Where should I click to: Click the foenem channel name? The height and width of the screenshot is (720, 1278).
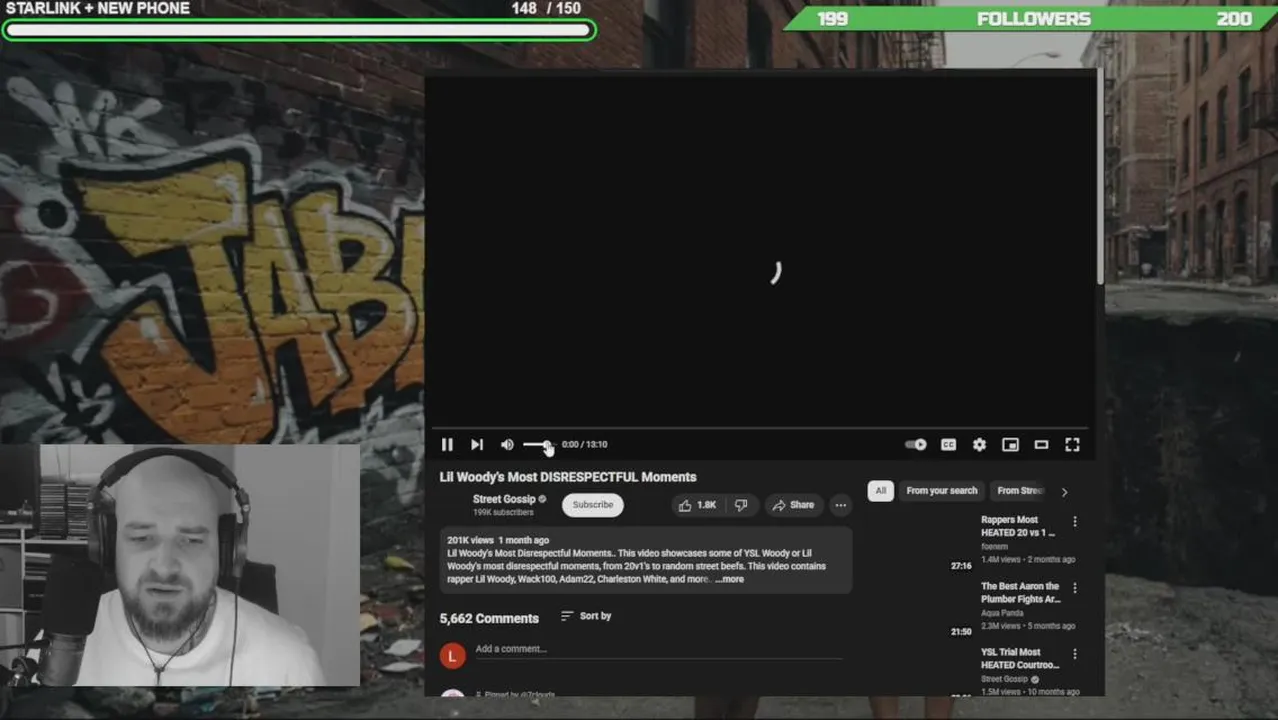(x=995, y=547)
